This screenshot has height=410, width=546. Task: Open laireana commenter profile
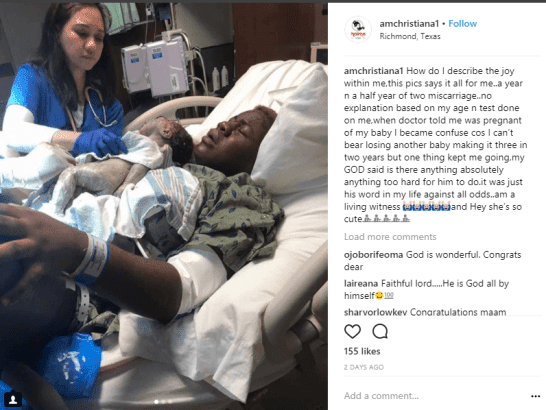(361, 284)
